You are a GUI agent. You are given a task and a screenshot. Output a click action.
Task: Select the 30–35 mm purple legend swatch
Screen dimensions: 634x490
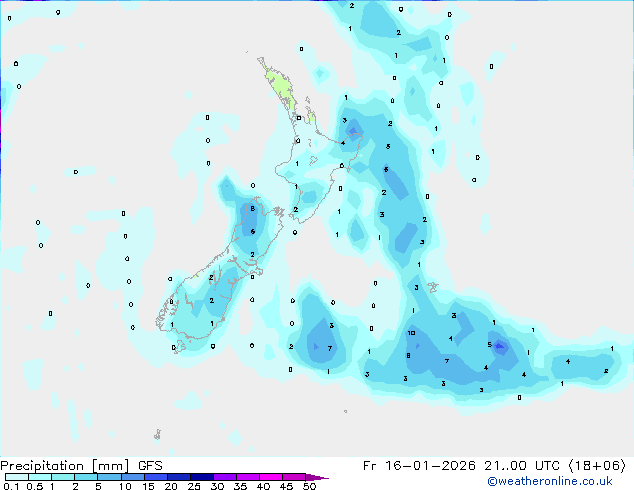pyautogui.click(x=225, y=477)
